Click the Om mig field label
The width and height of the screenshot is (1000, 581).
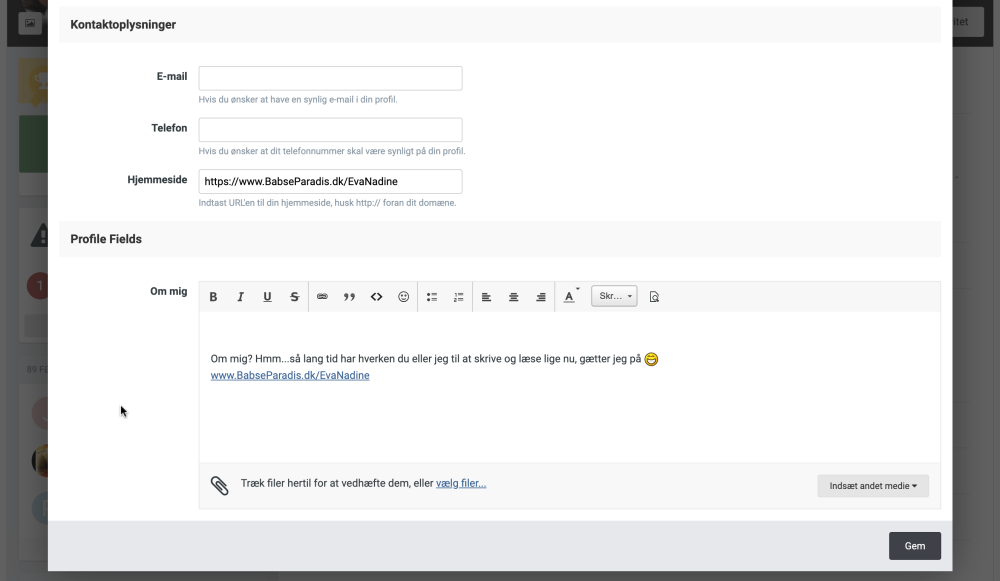coord(169,291)
